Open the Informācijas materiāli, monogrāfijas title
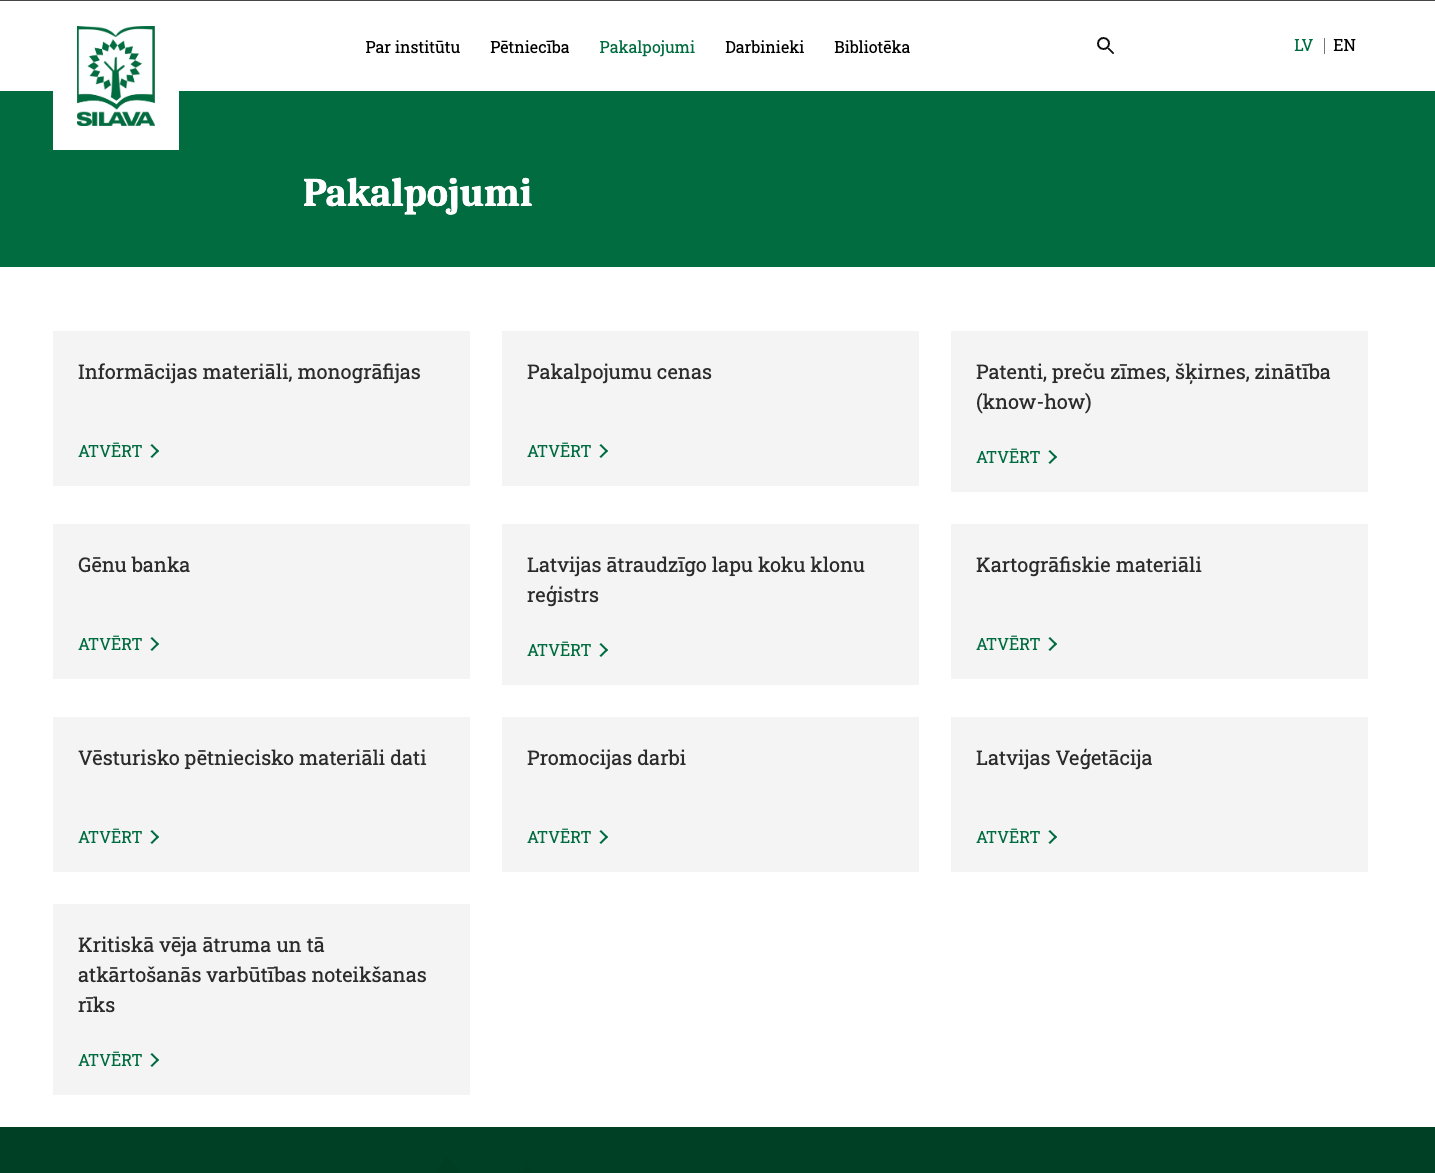1435x1173 pixels. pos(249,372)
